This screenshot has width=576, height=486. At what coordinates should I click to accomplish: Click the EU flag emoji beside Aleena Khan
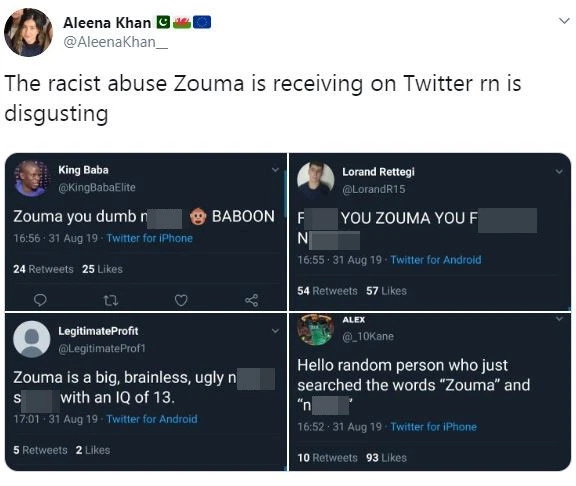pos(202,22)
